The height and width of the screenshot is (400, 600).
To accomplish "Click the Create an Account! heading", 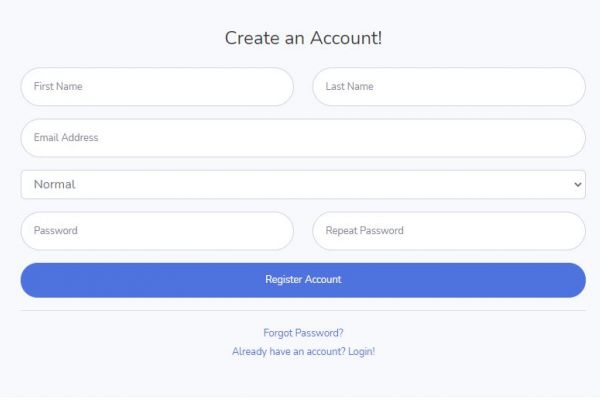I will click(303, 38).
